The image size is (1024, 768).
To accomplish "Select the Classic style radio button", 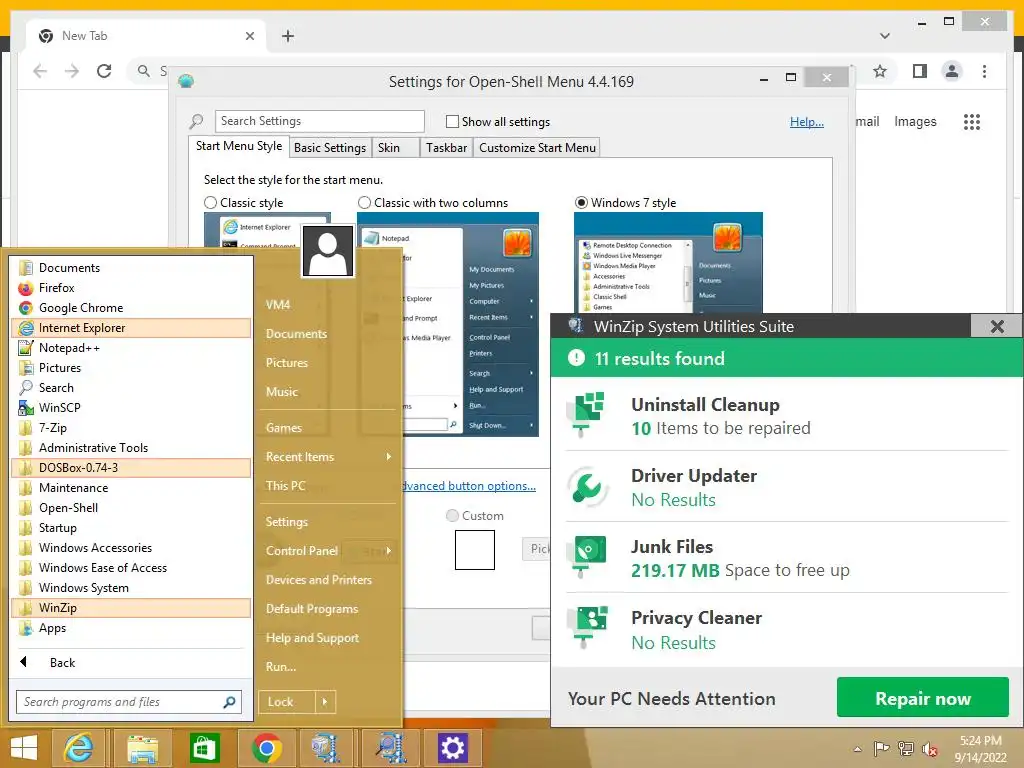I will point(210,202).
